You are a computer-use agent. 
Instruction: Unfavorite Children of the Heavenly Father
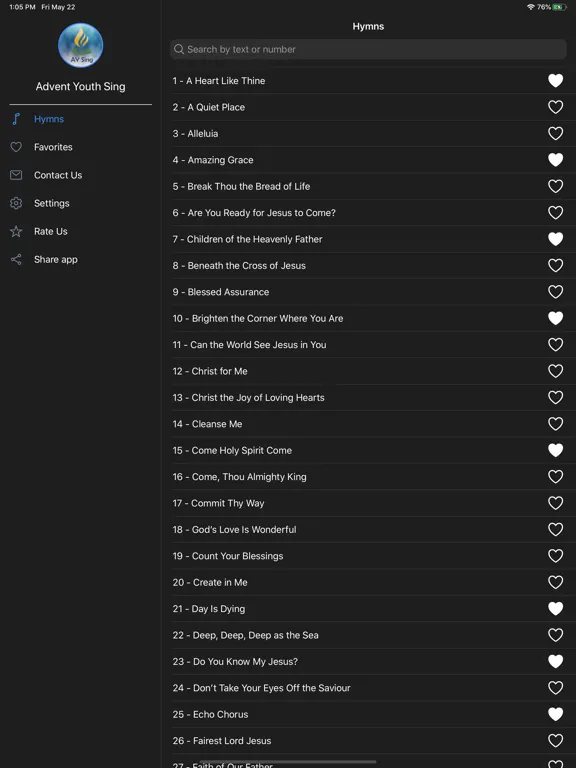[x=555, y=240]
